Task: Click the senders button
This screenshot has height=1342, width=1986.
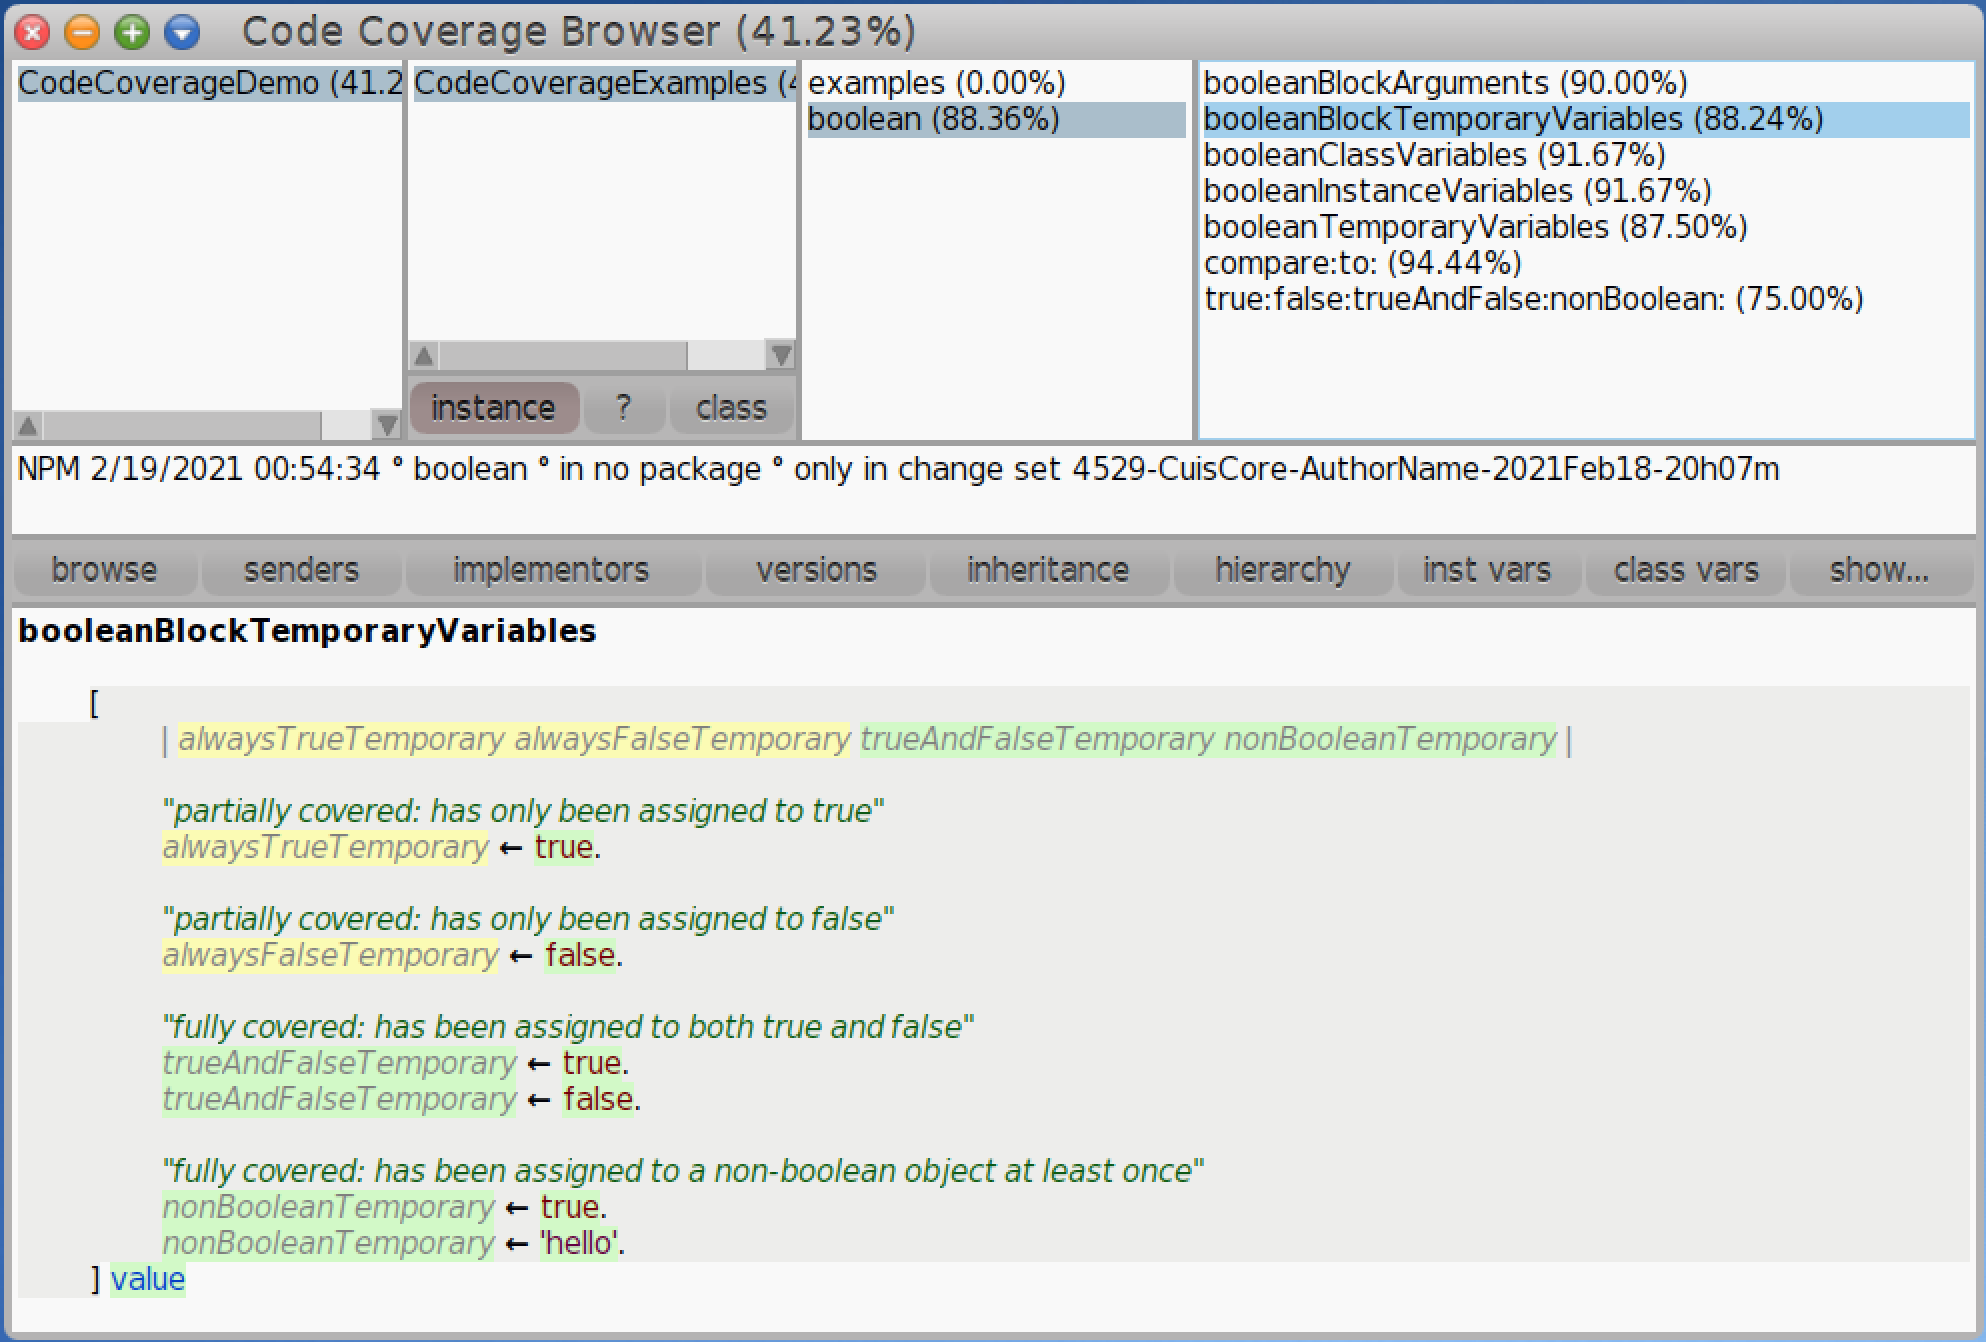Action: [301, 570]
